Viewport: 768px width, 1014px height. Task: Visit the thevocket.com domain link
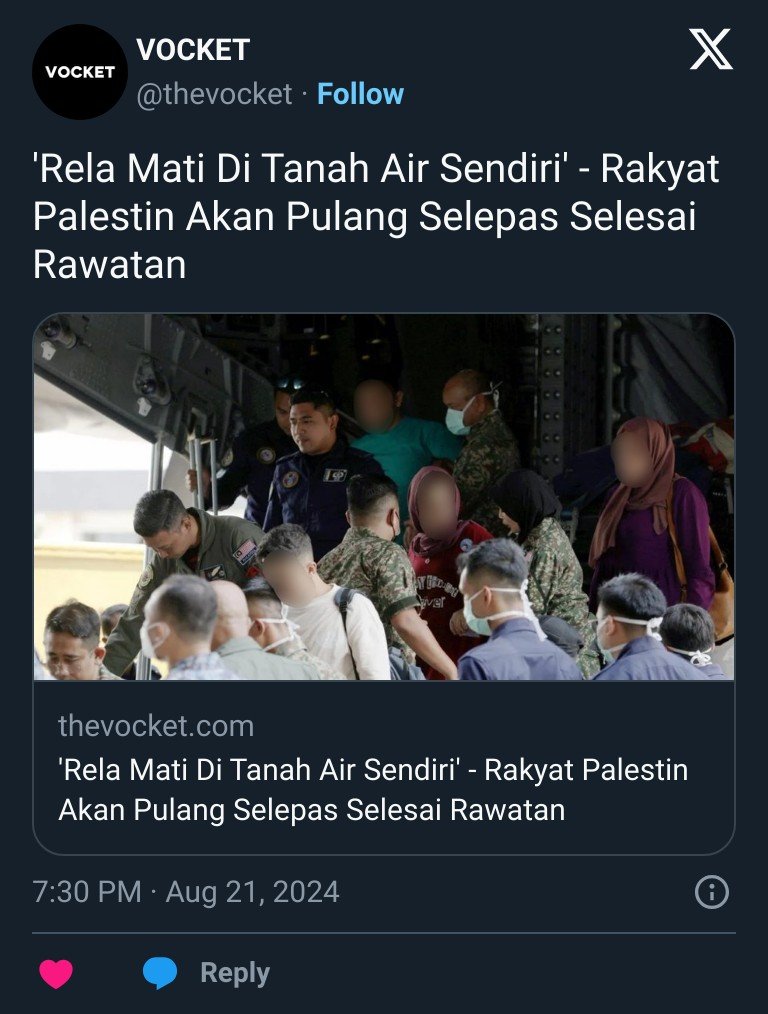[156, 726]
